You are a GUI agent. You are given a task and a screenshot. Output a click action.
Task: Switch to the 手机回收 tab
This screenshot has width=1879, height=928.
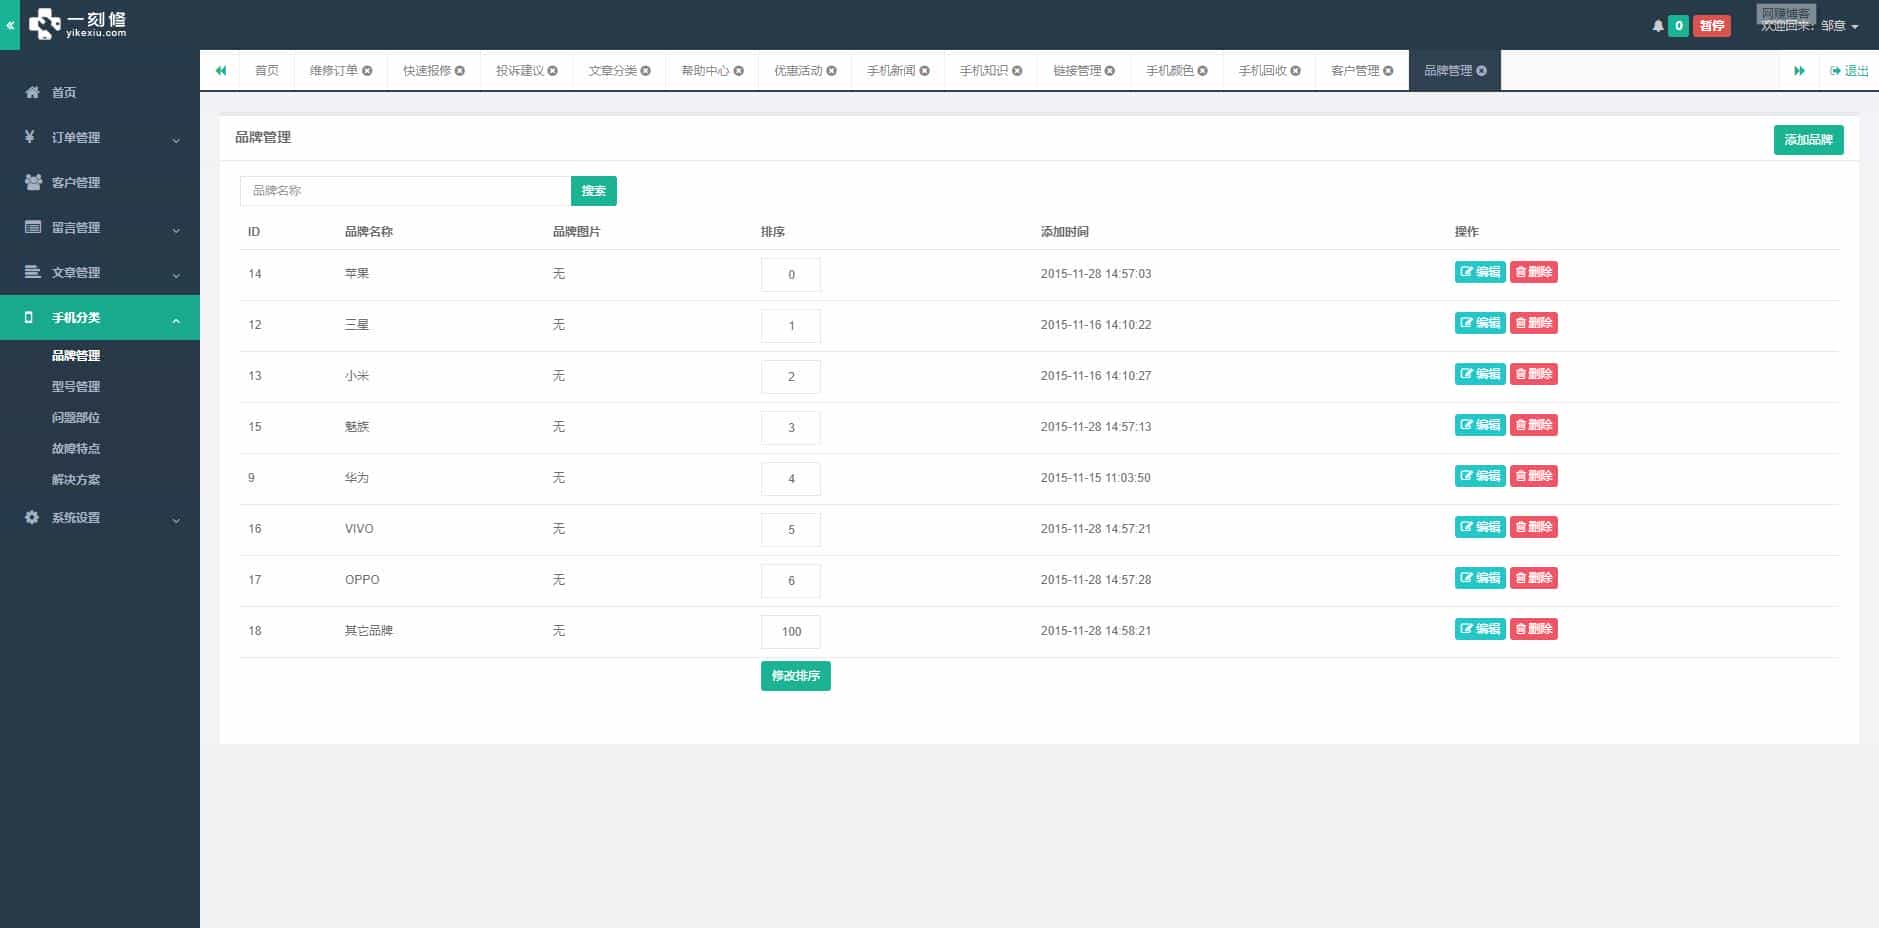[x=1263, y=70]
